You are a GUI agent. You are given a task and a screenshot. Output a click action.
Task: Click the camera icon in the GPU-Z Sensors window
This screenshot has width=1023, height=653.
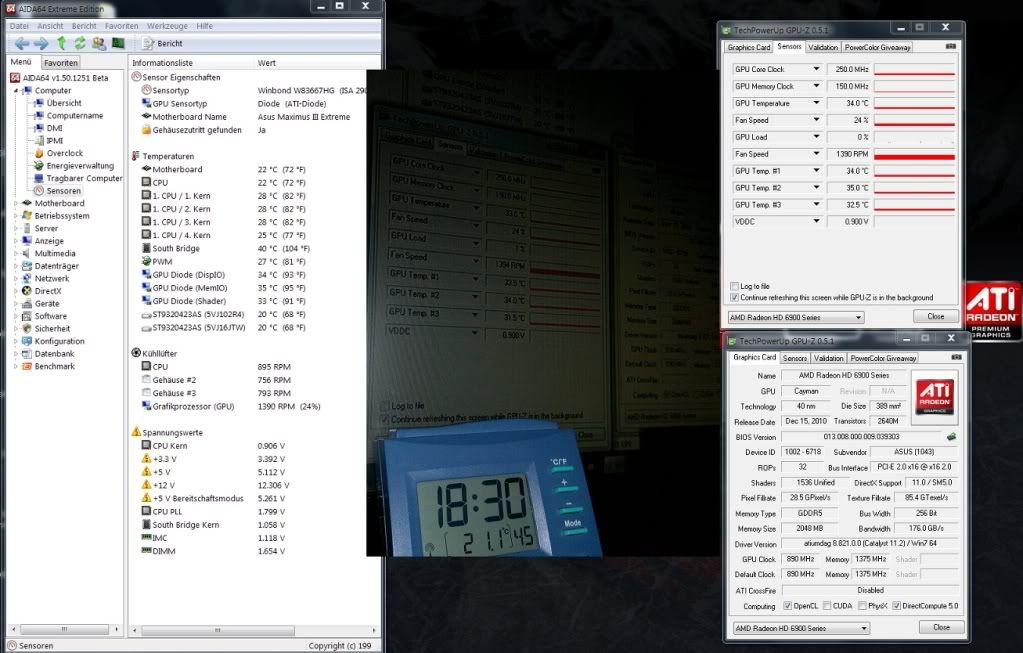[x=951, y=47]
